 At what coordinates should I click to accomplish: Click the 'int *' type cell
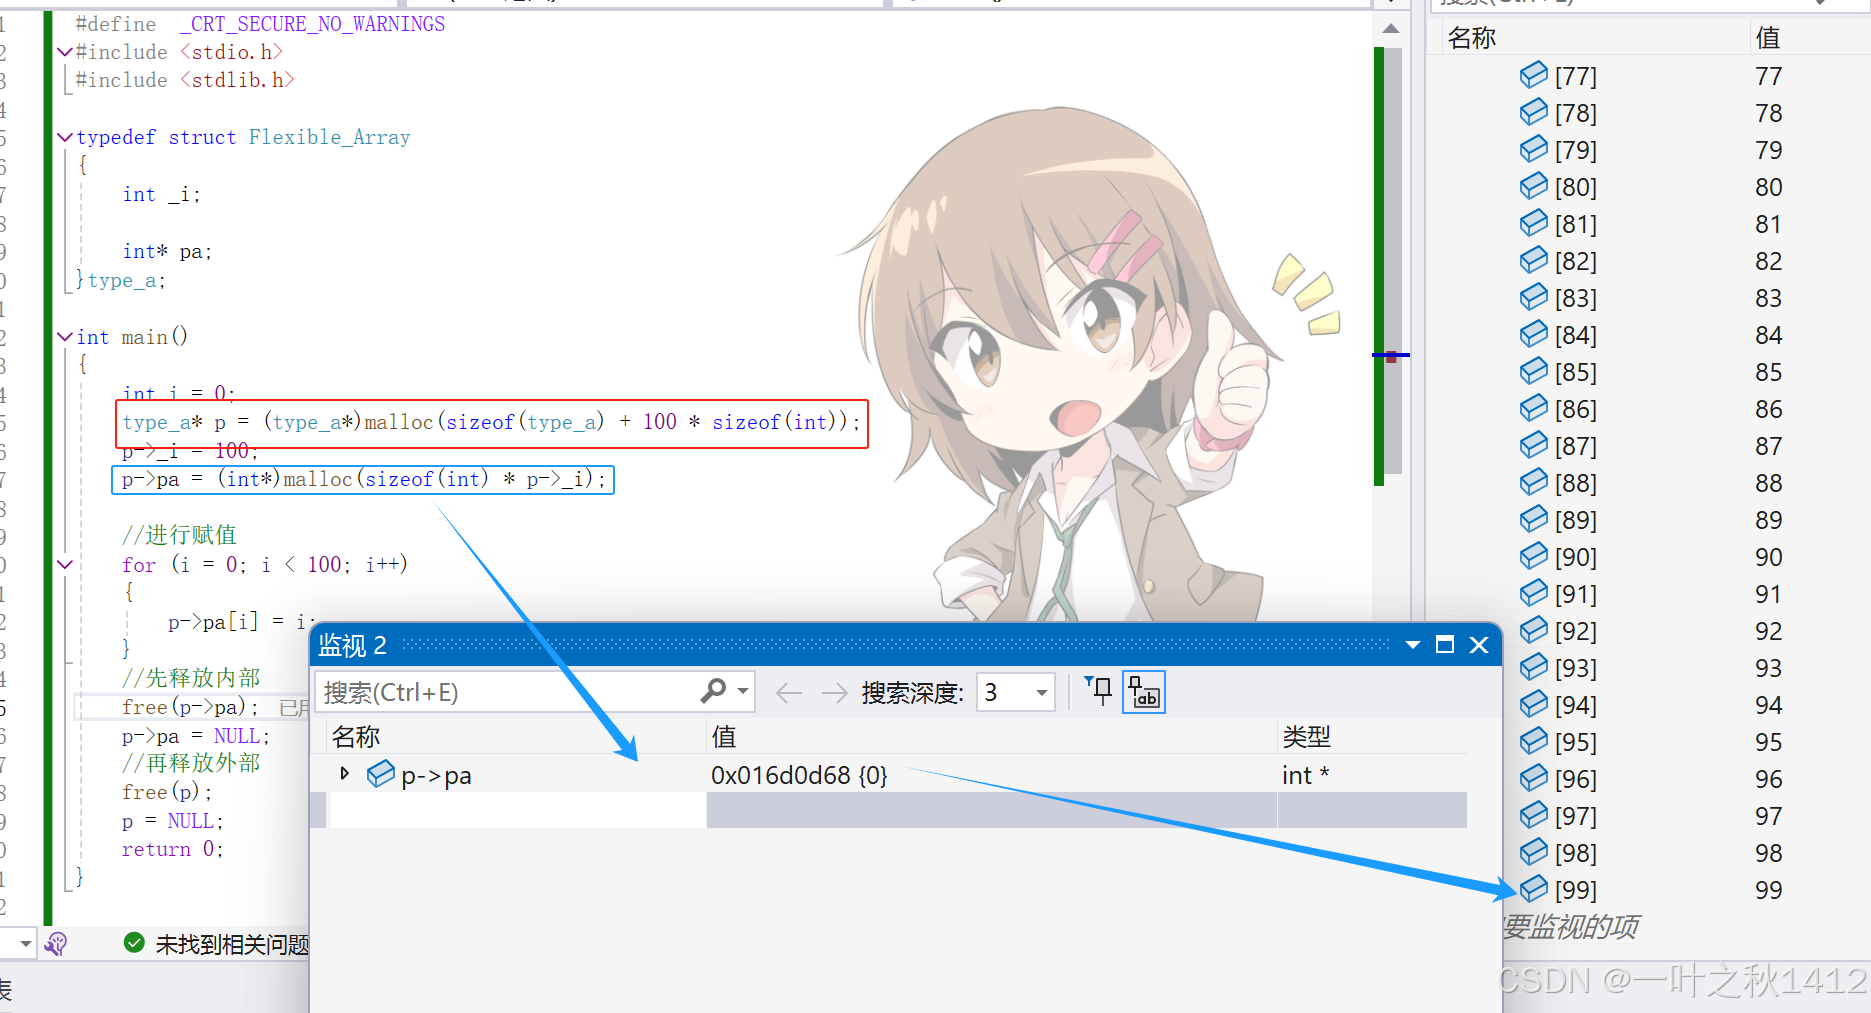[1305, 775]
